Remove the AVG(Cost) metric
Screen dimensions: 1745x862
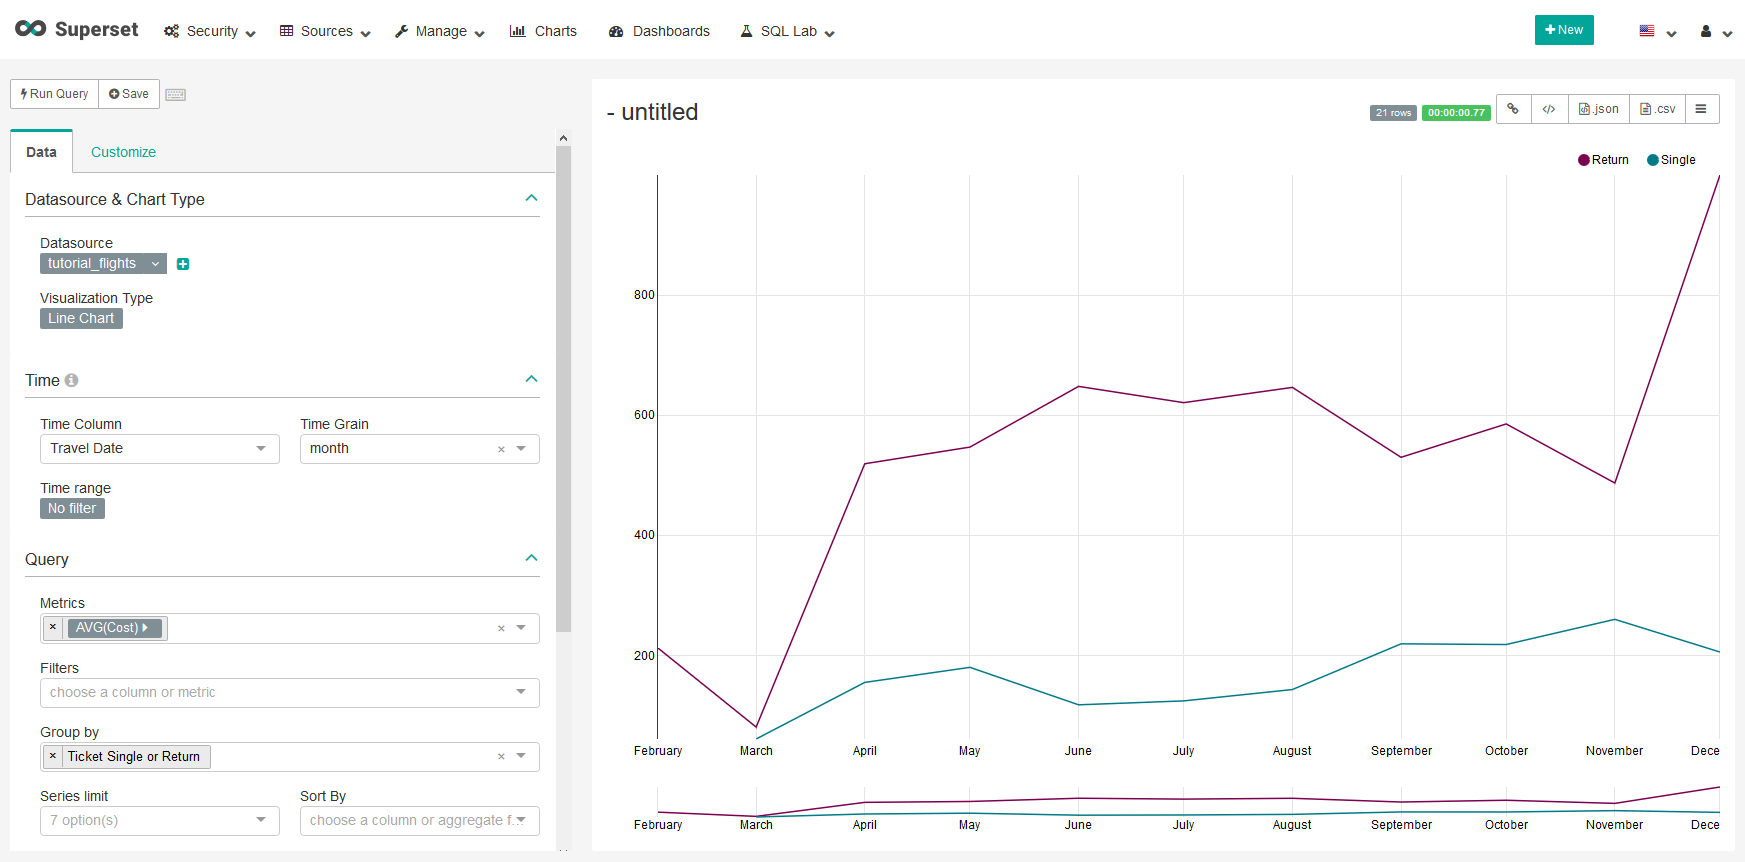(53, 628)
